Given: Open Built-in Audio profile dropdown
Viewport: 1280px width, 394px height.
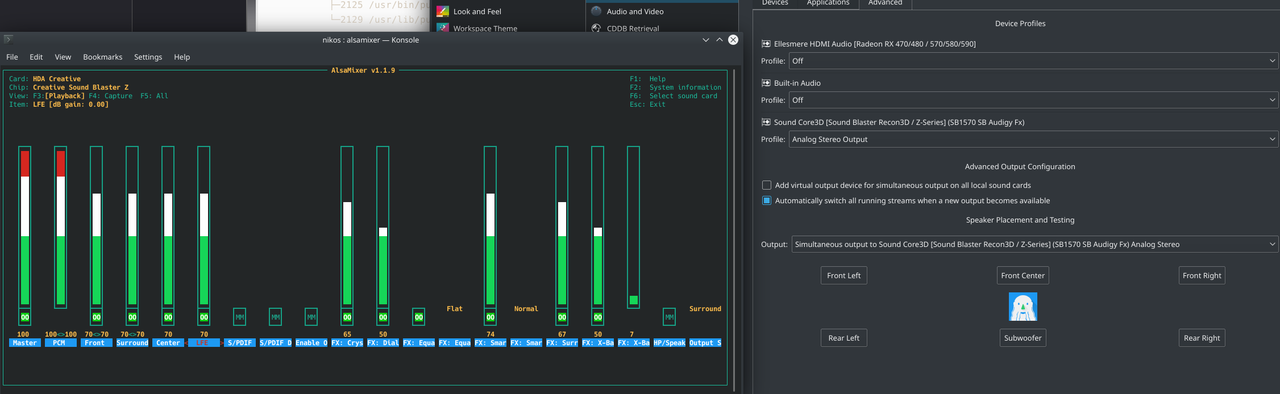Looking at the screenshot, I should pyautogui.click(x=1034, y=100).
